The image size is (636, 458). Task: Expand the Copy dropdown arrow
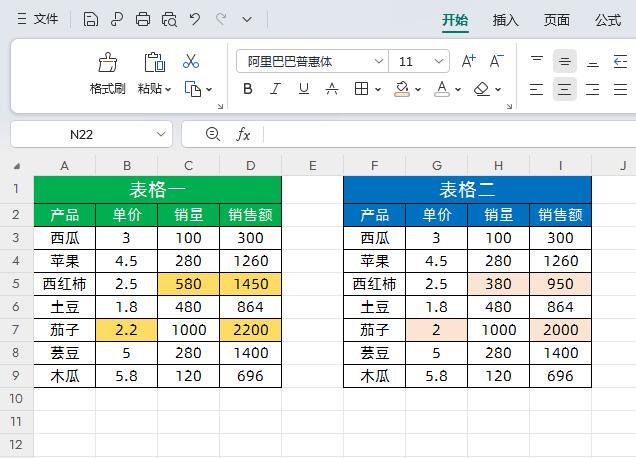point(209,89)
